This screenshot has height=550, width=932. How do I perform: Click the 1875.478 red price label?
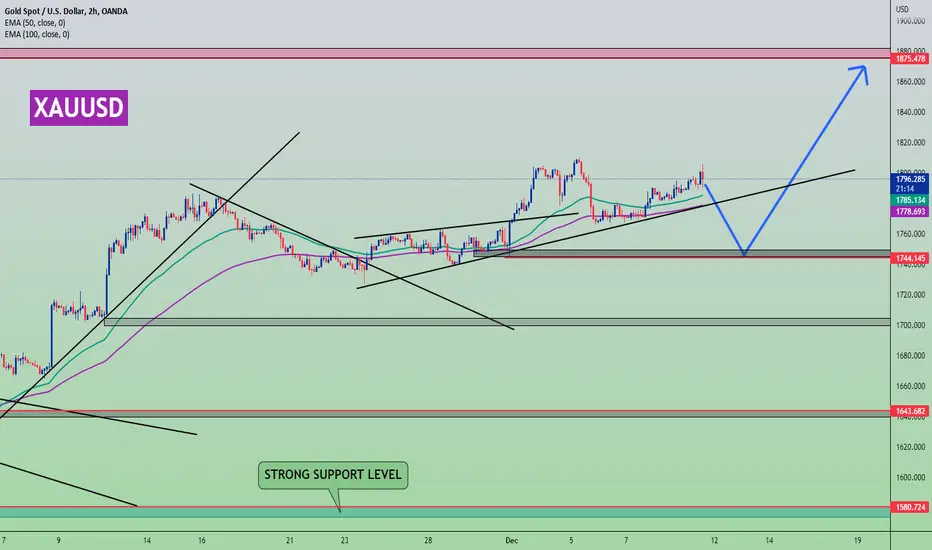(x=910, y=59)
